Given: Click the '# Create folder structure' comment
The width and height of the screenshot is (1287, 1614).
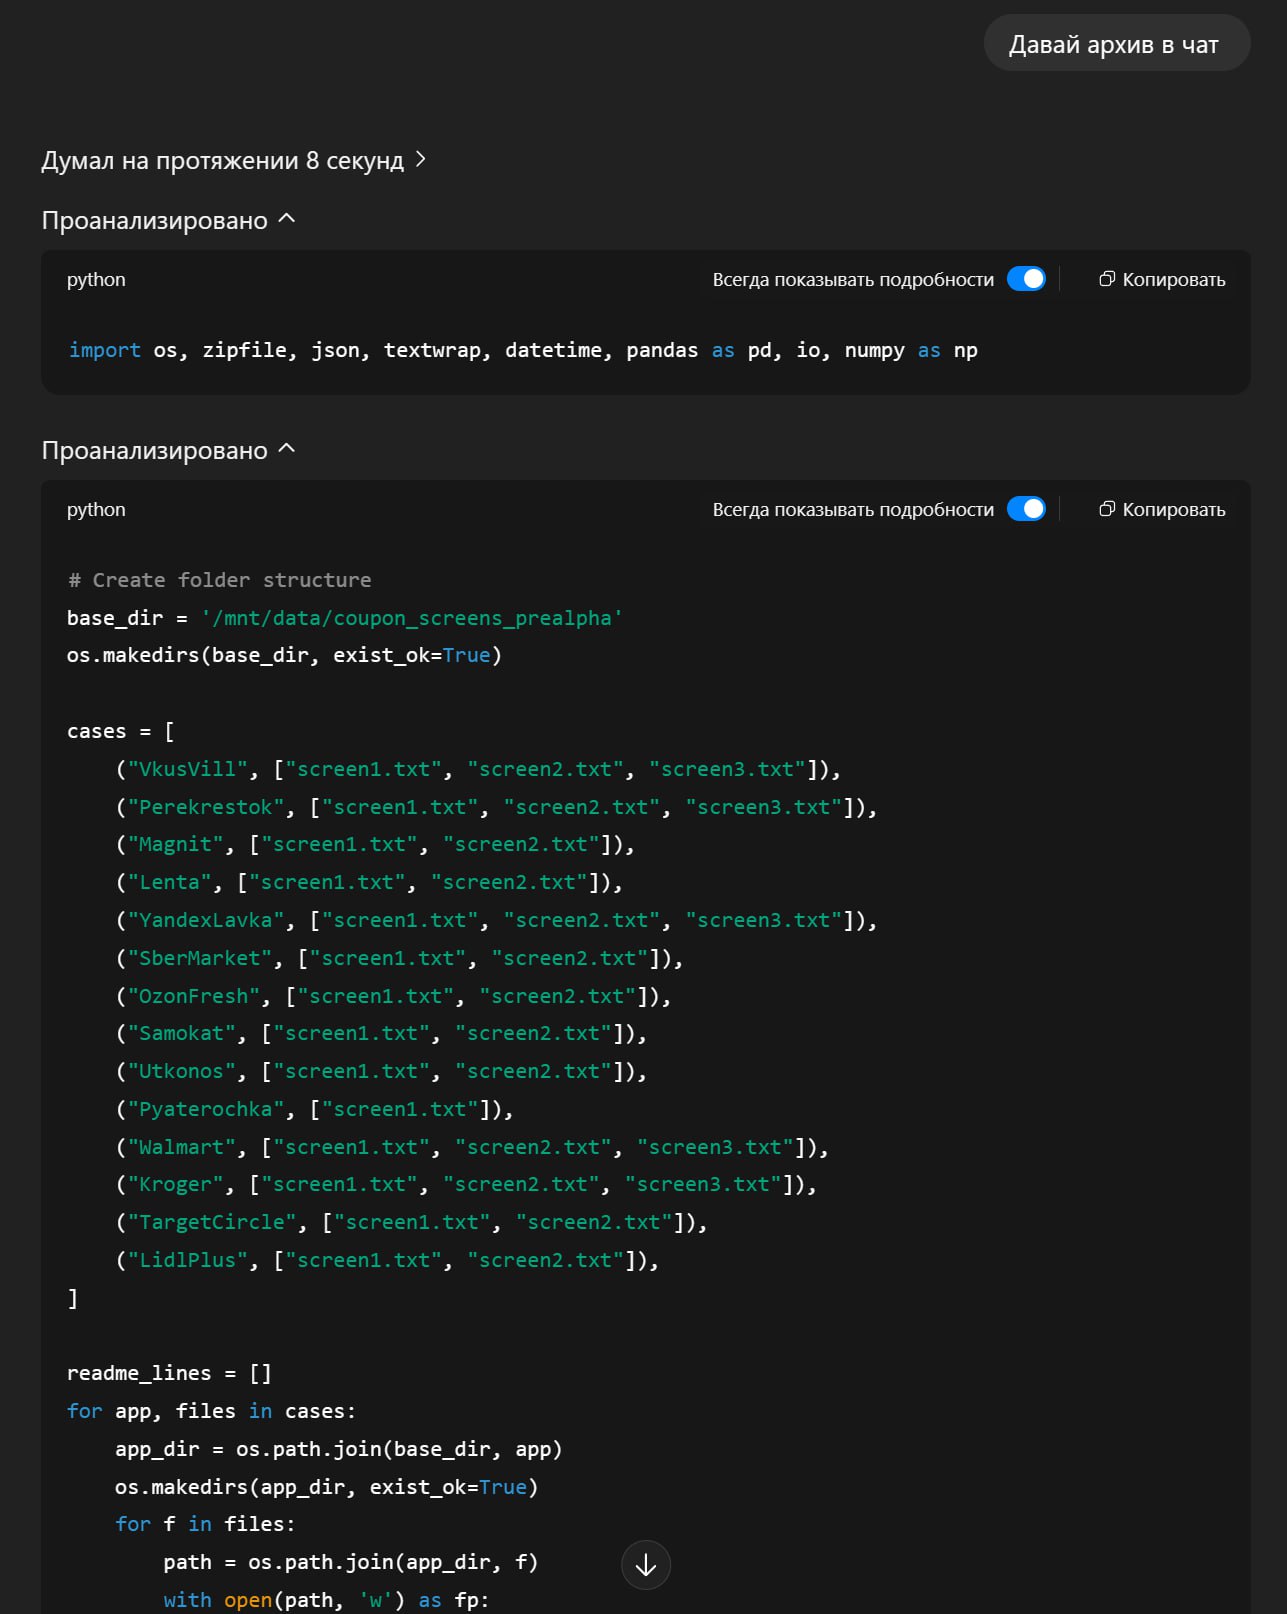Looking at the screenshot, I should click(x=219, y=580).
